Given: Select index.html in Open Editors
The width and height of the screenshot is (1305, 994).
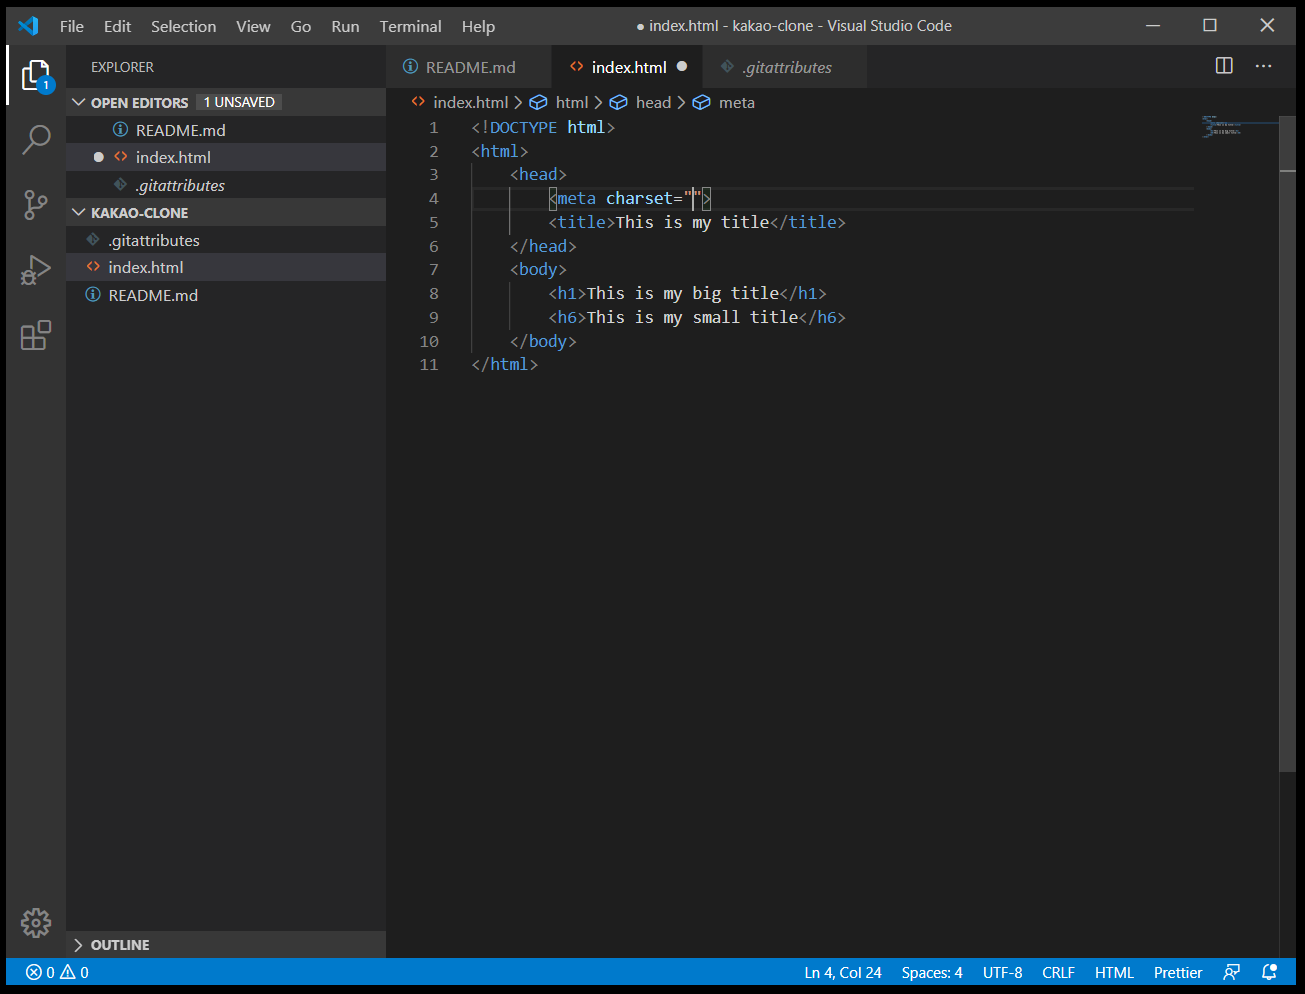Looking at the screenshot, I should pos(226,157).
